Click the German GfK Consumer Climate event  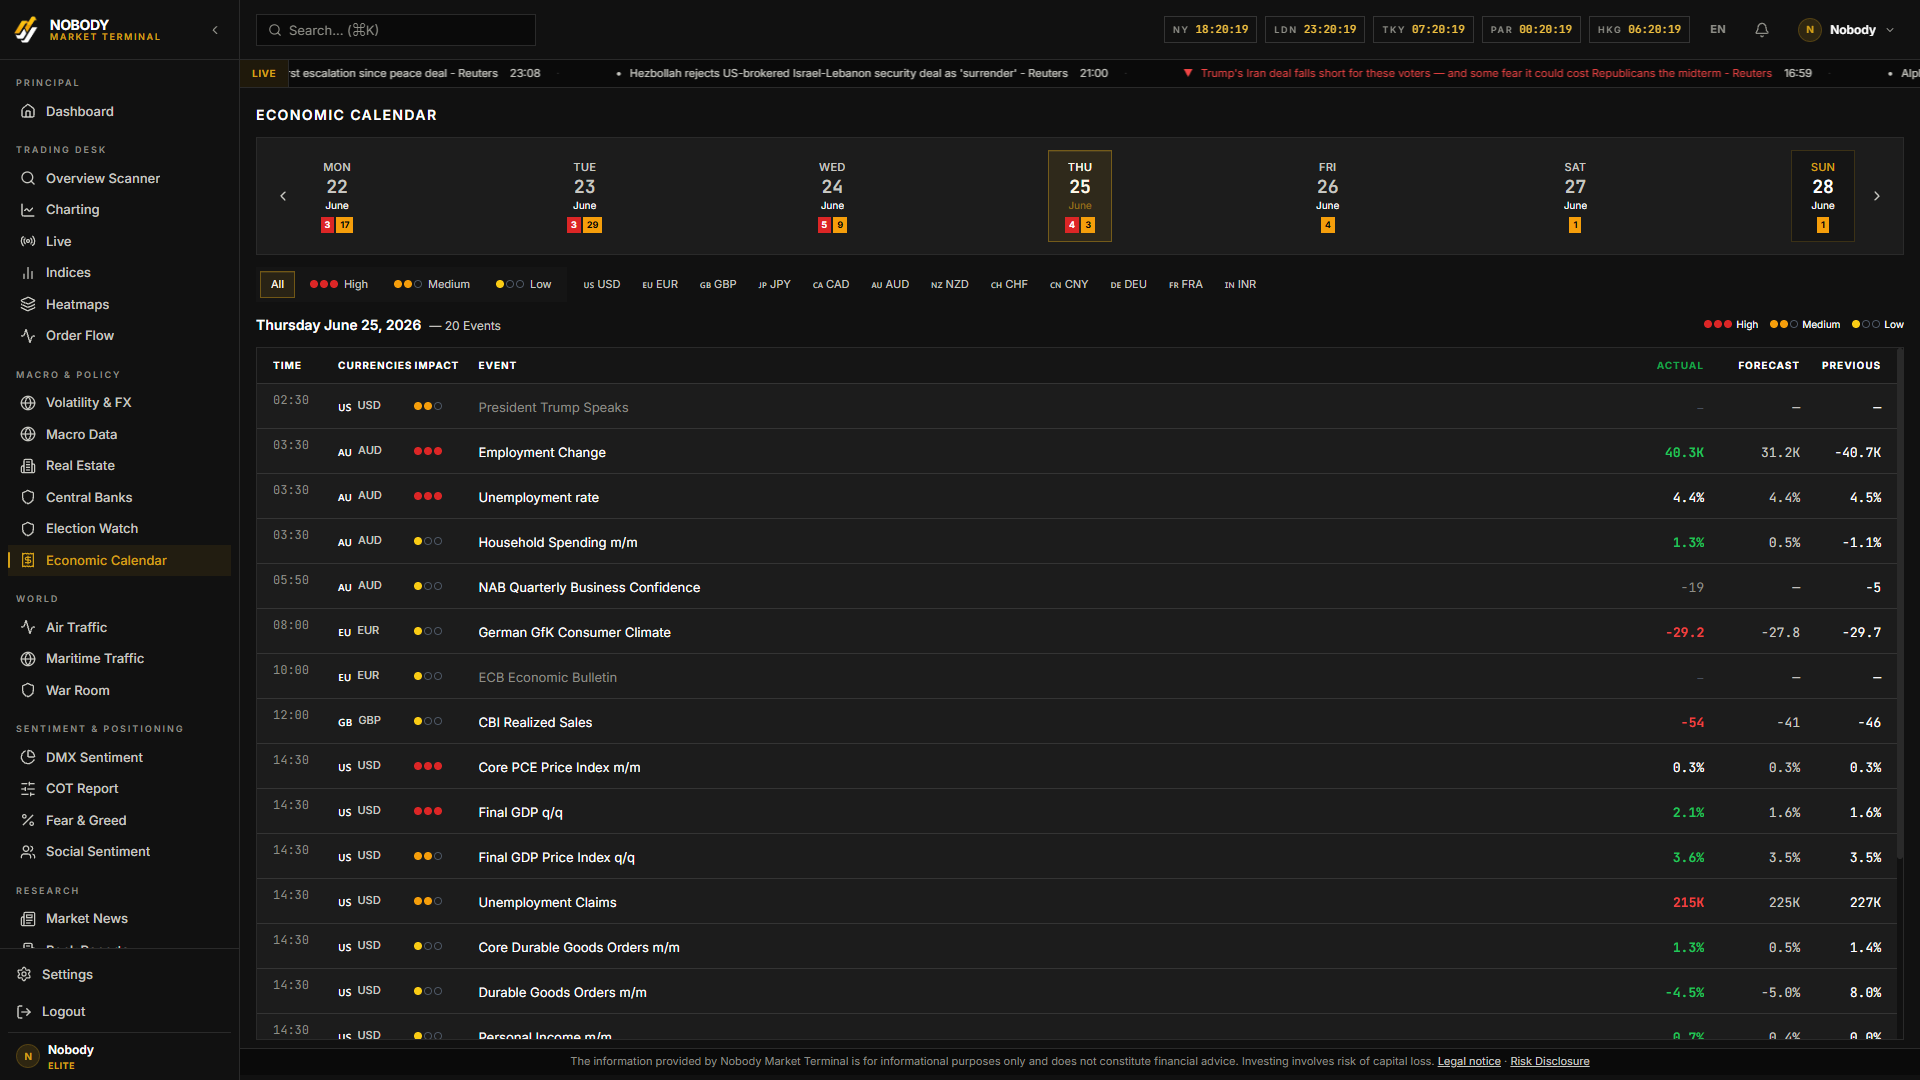pyautogui.click(x=1077, y=632)
